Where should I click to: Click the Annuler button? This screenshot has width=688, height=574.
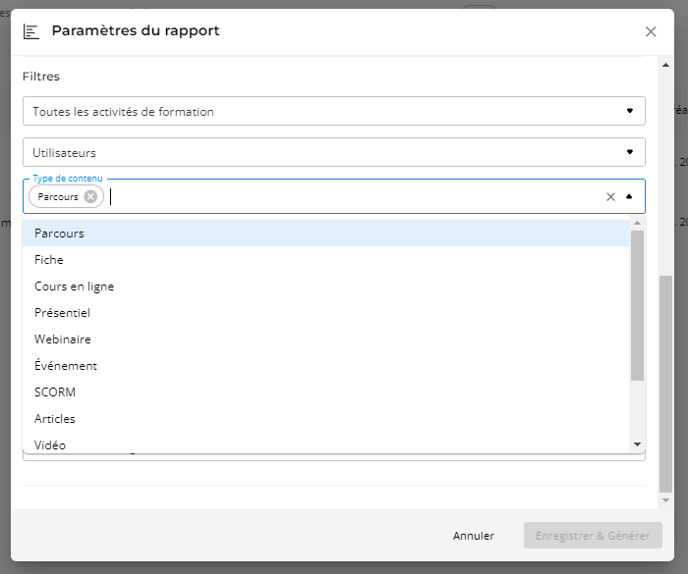473,536
